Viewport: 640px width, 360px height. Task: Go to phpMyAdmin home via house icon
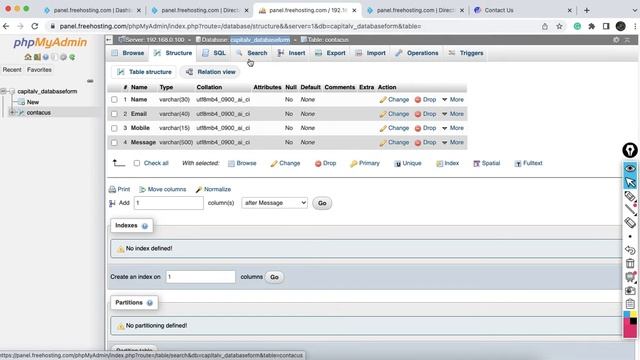click(28, 57)
